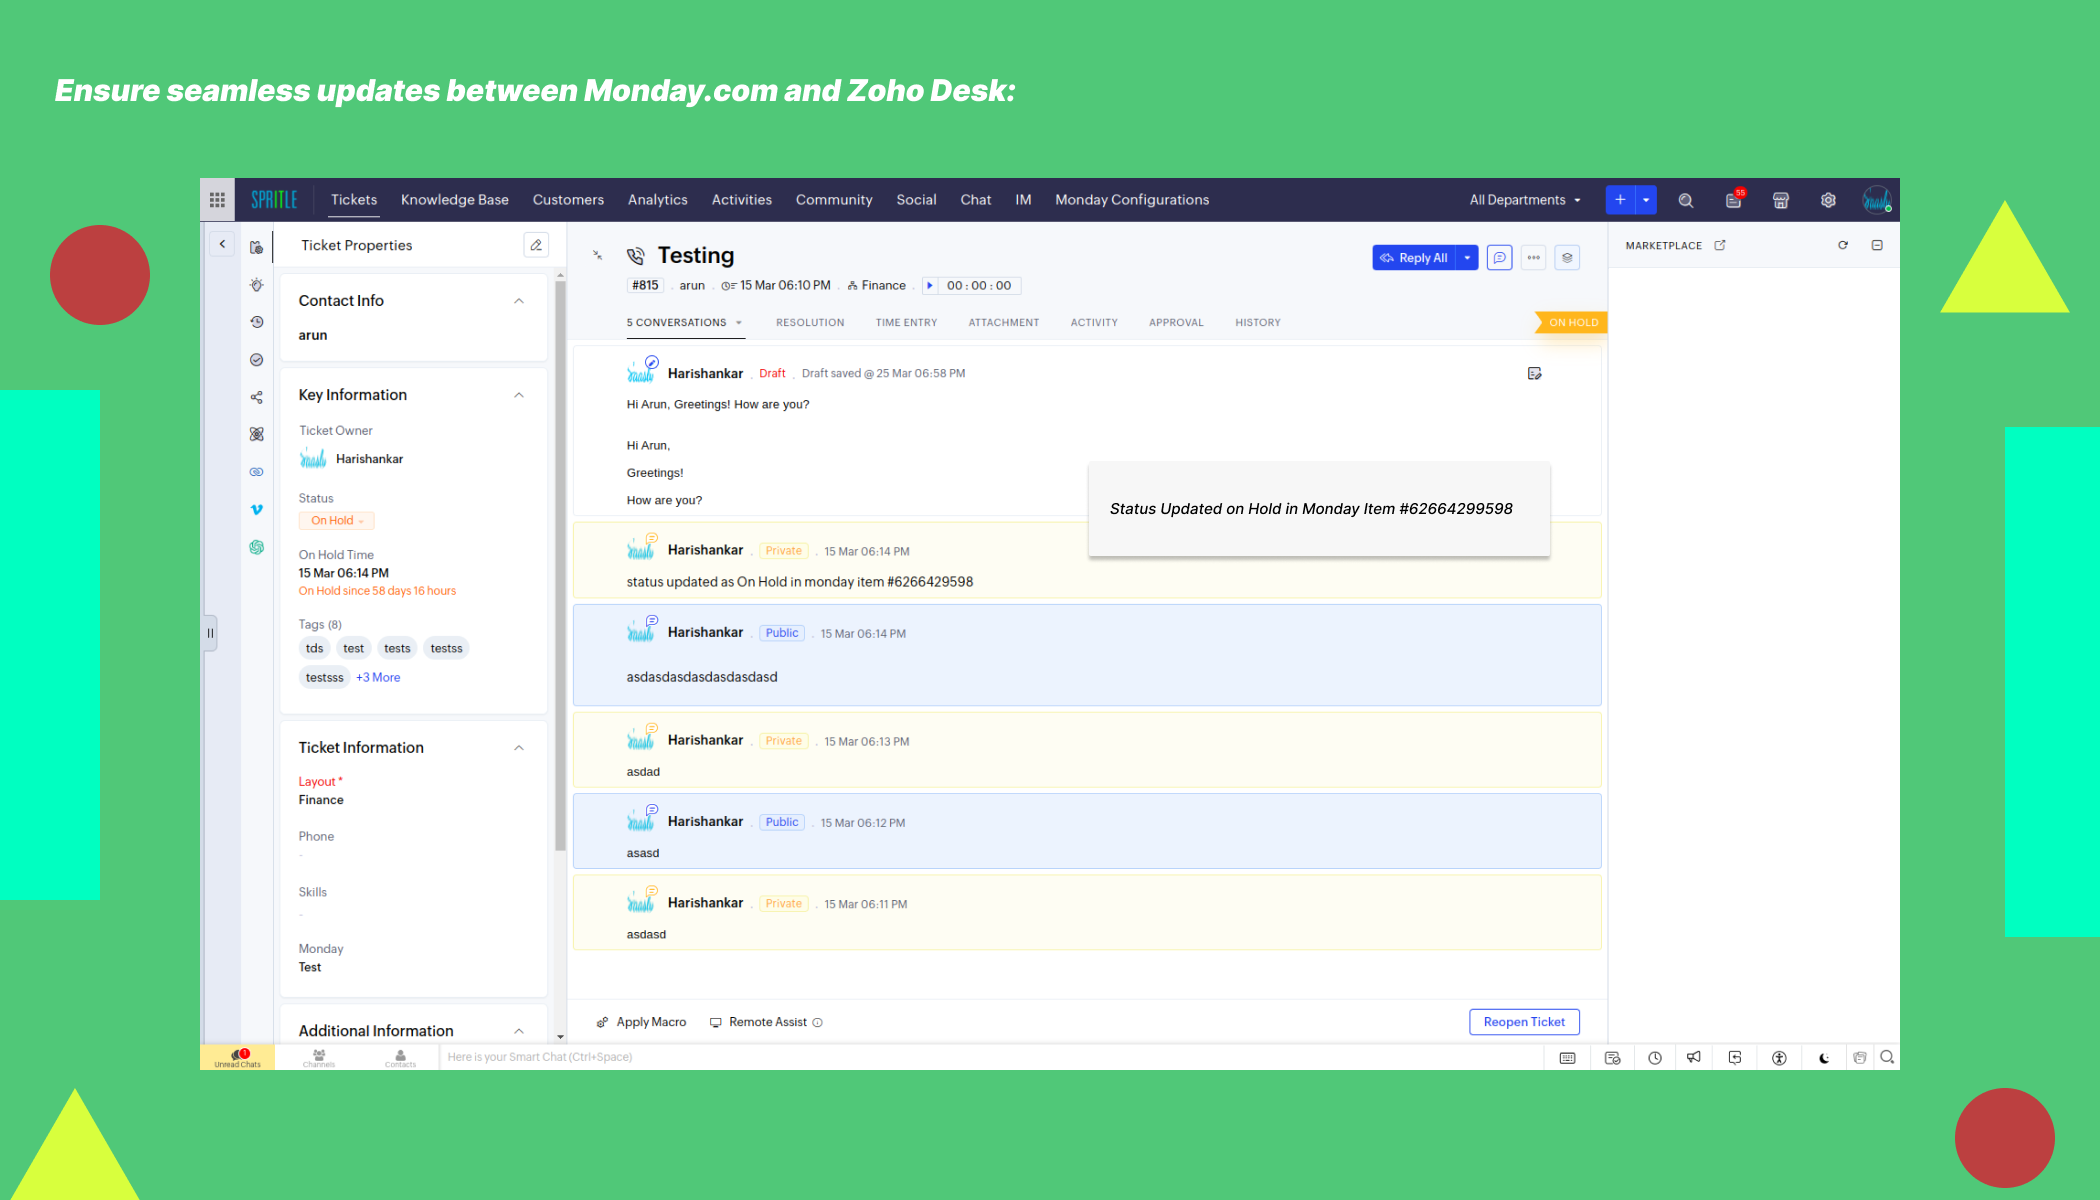2100x1200 pixels.
Task: Click Apply Macro
Action: [642, 1022]
